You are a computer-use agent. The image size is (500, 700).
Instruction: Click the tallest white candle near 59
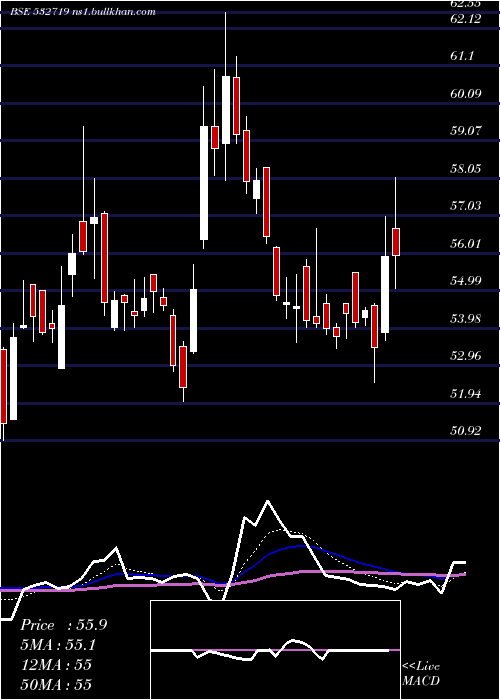point(204,183)
